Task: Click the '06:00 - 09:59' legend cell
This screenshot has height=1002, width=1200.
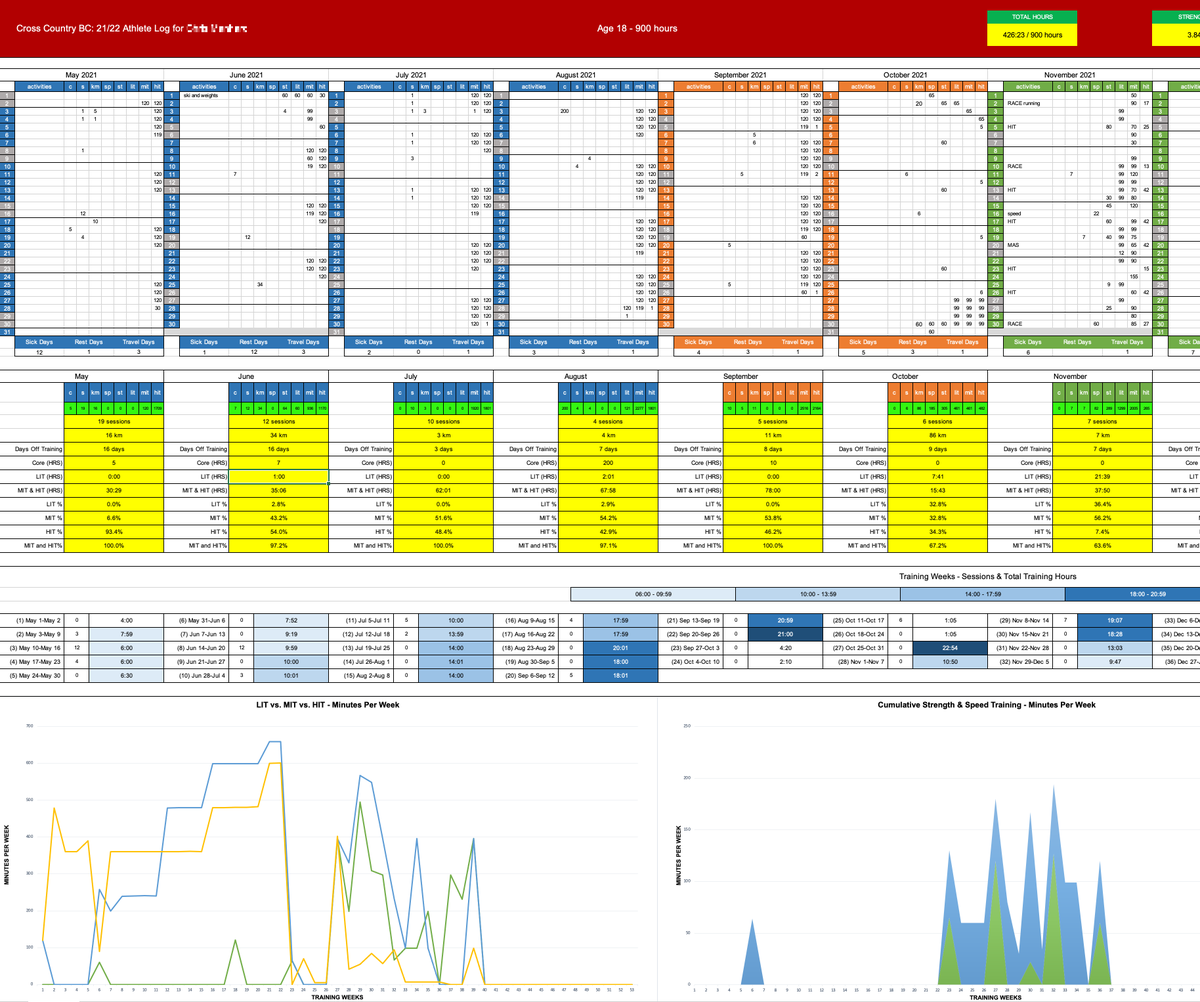Action: [651, 594]
